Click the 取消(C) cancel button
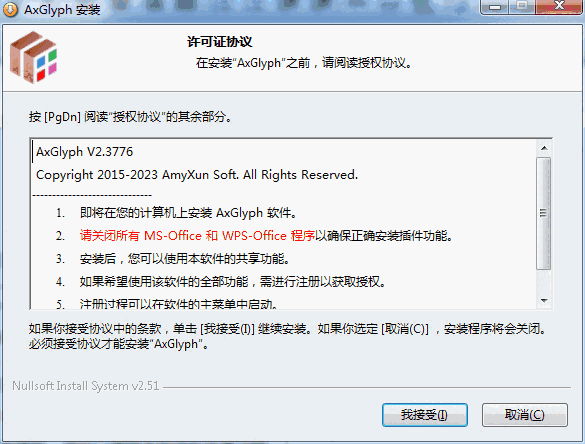Image resolution: width=585 pixels, height=444 pixels. pos(525,415)
